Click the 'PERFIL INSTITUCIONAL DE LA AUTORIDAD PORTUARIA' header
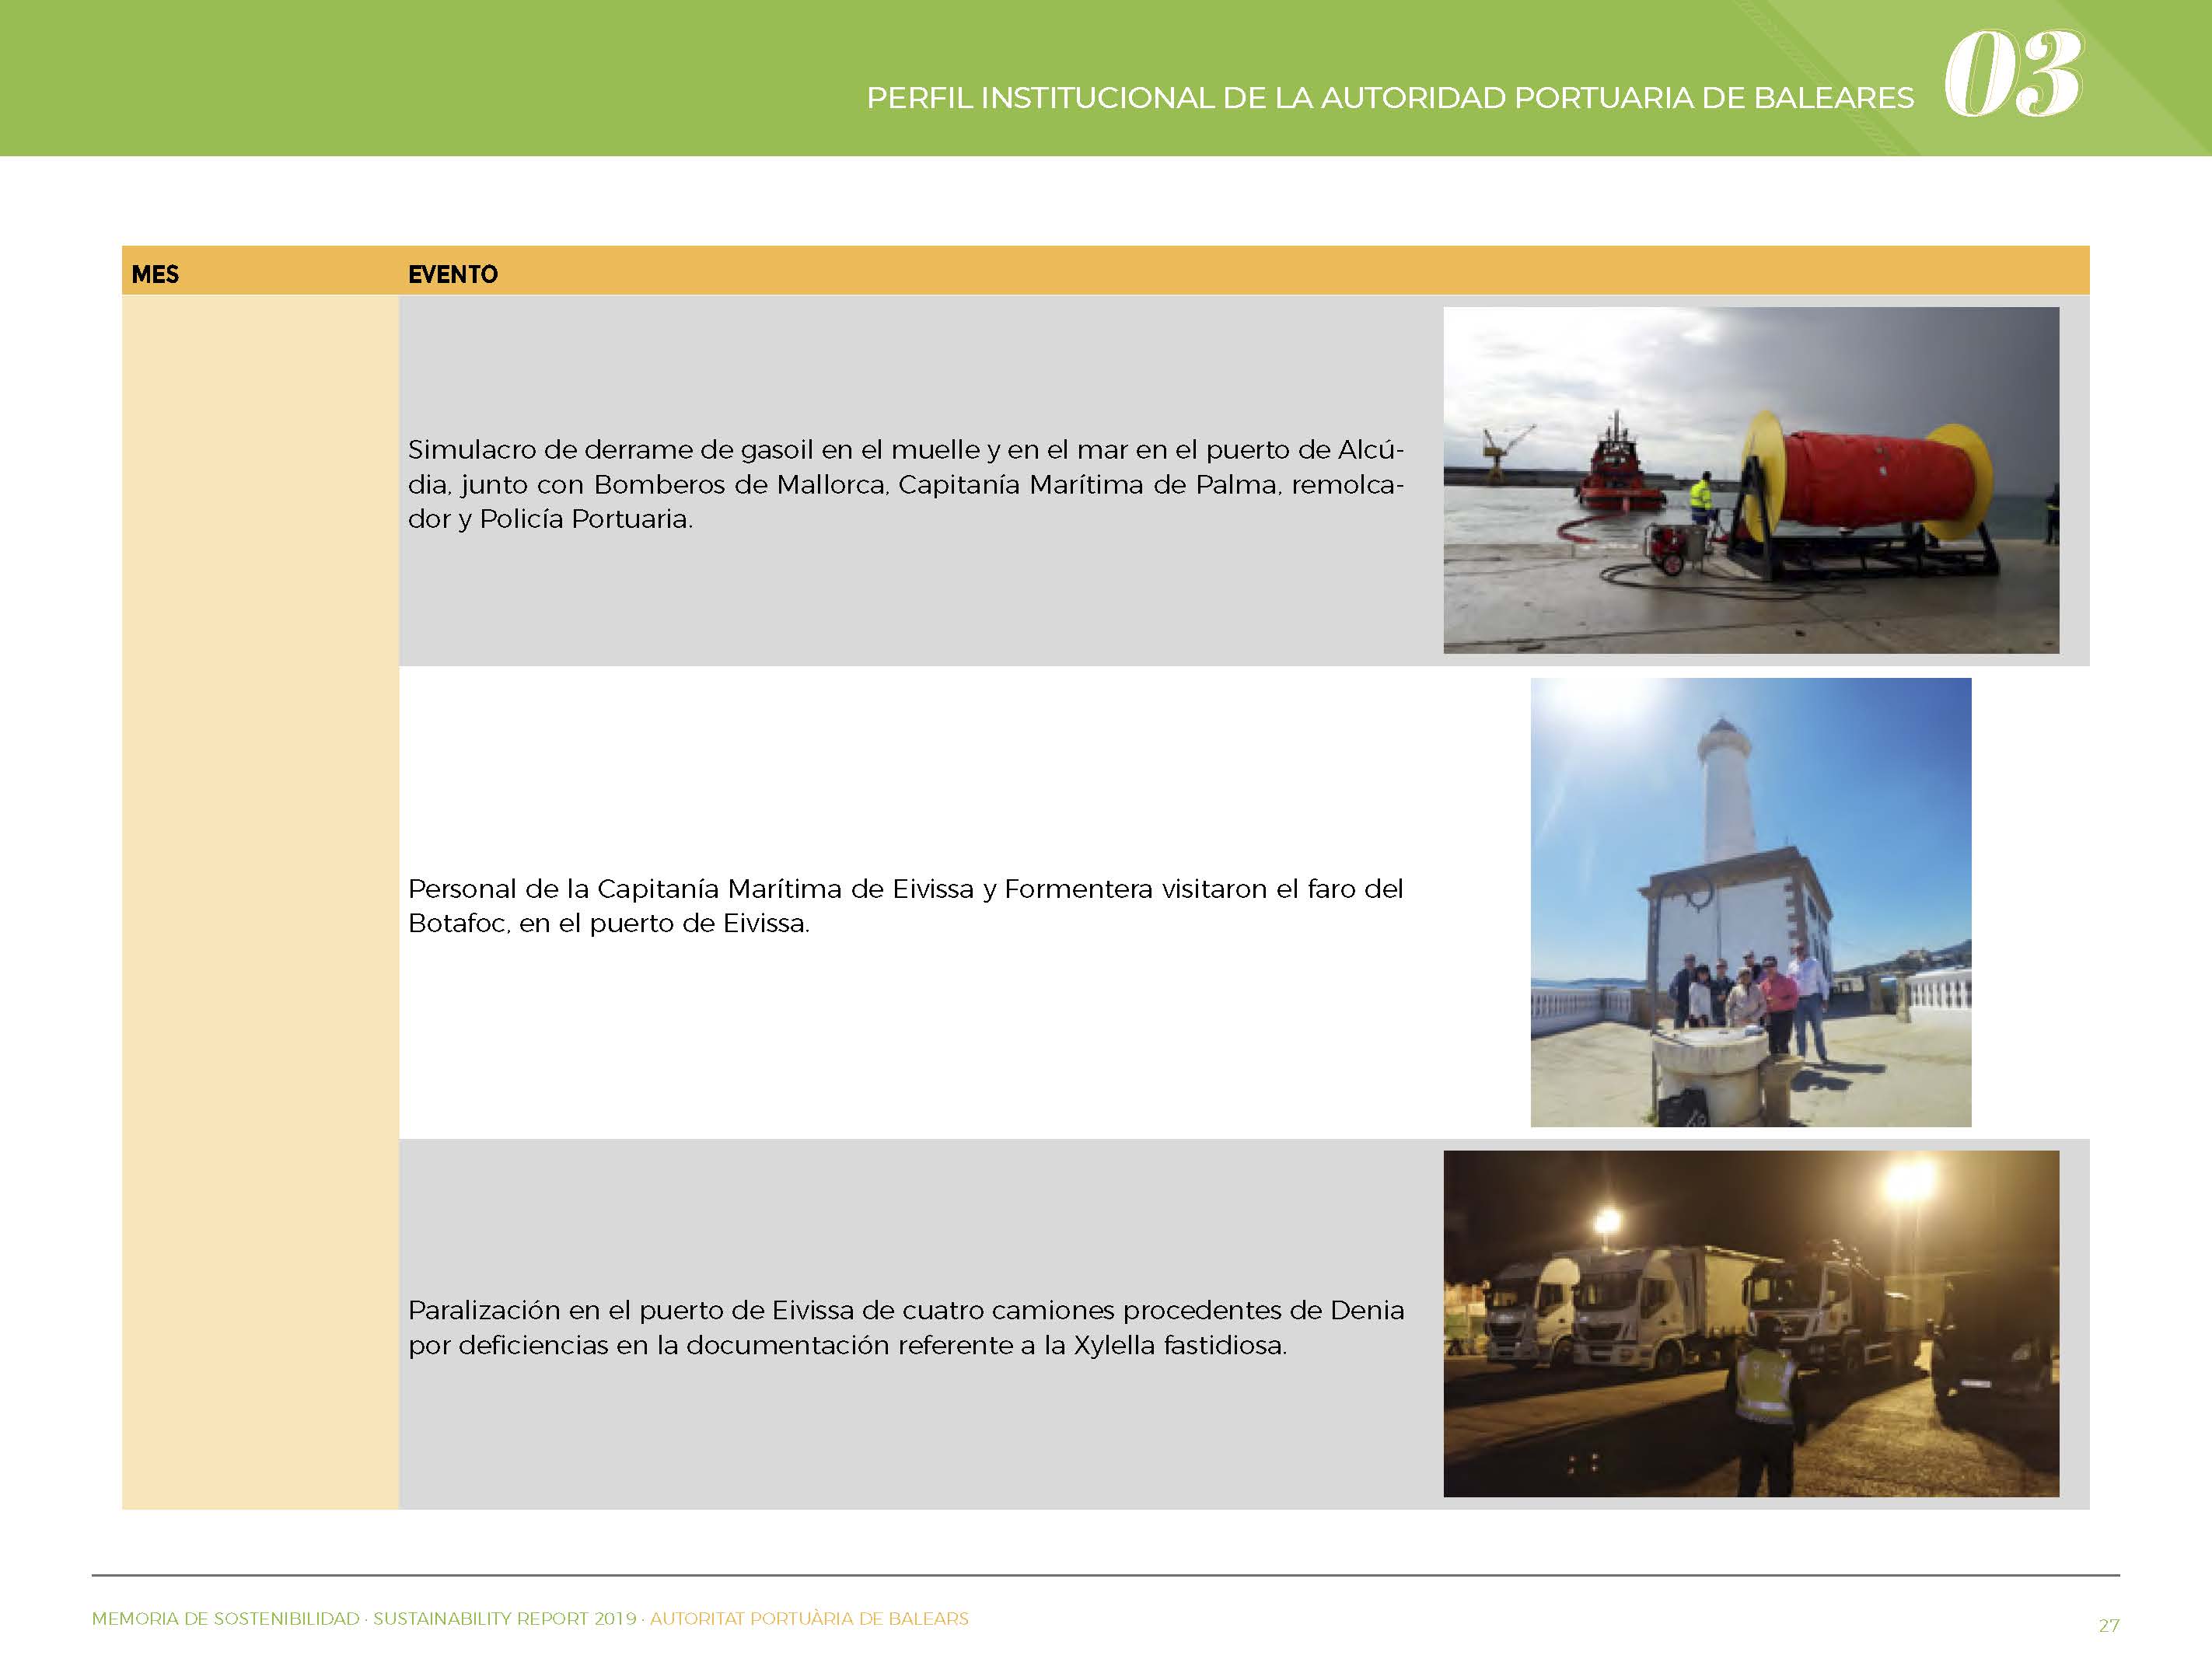 (1390, 98)
